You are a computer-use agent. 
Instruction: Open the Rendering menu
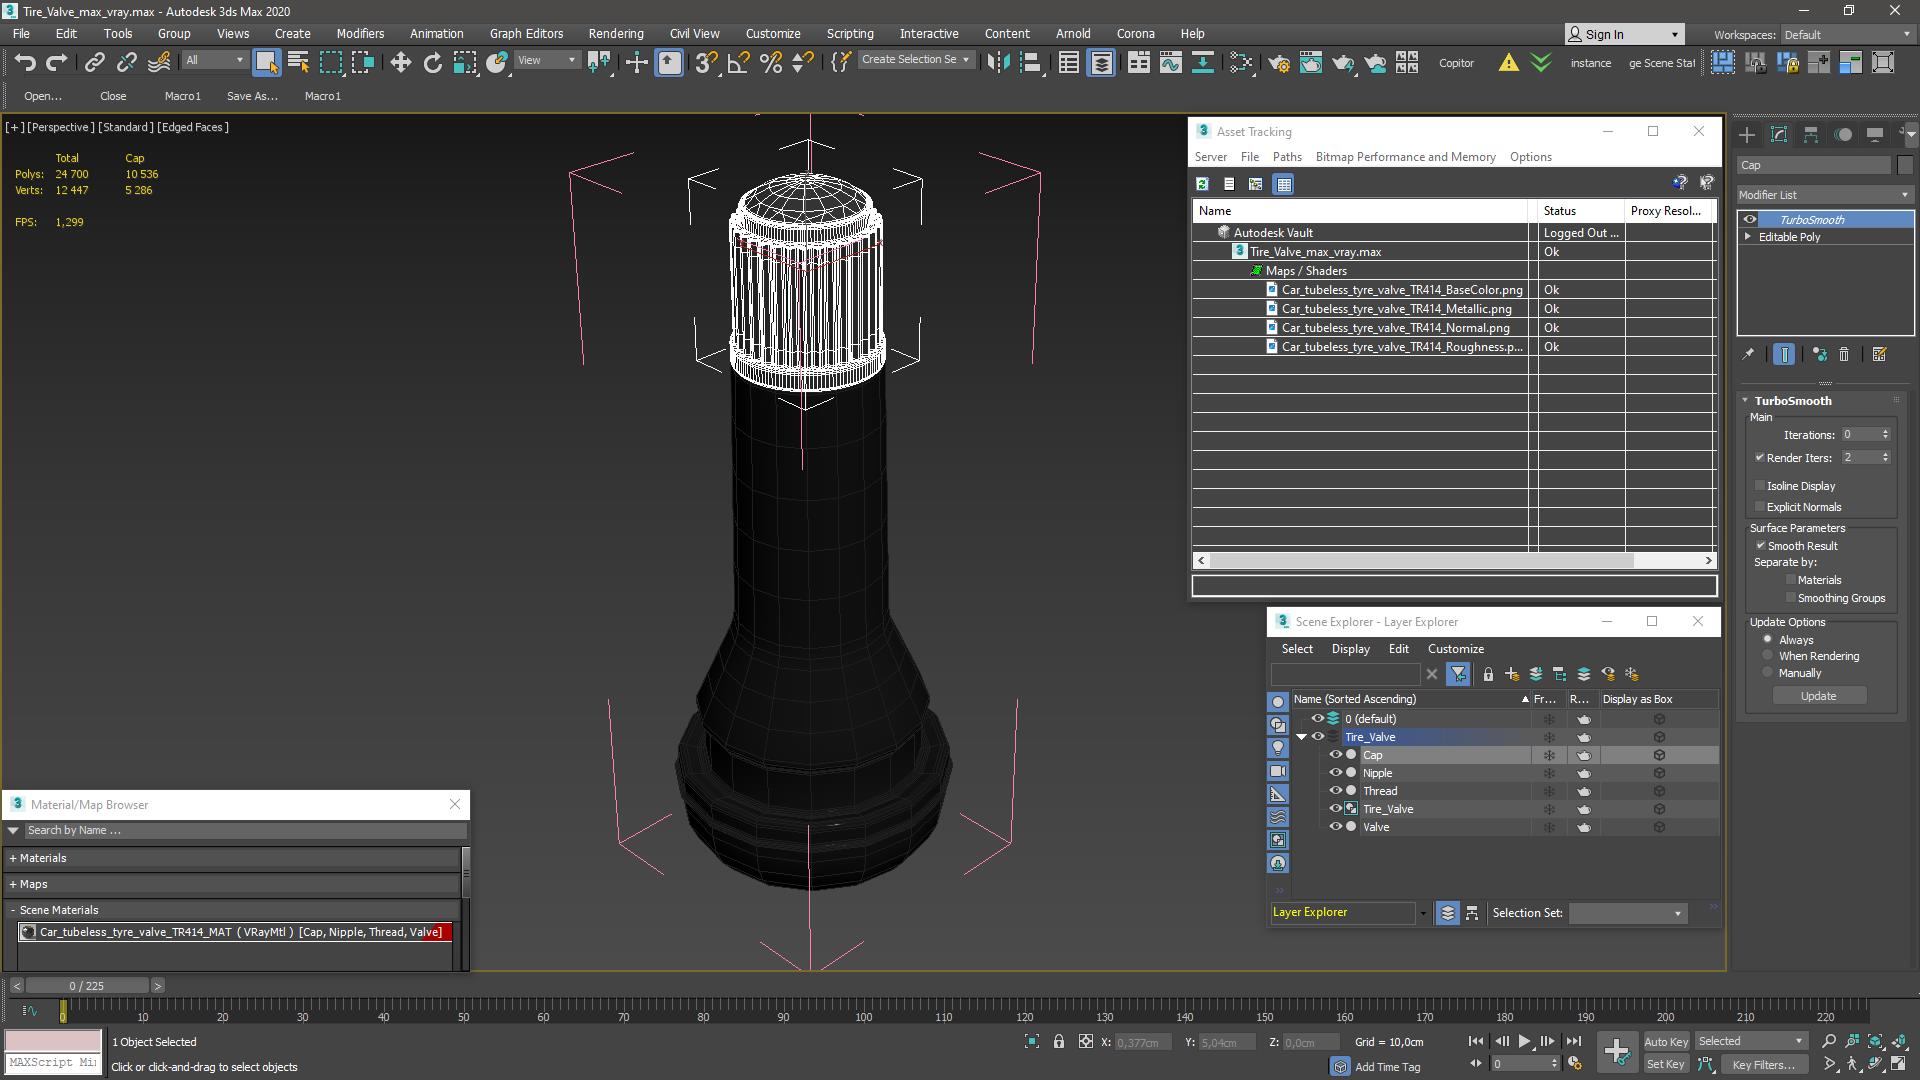pos(615,33)
